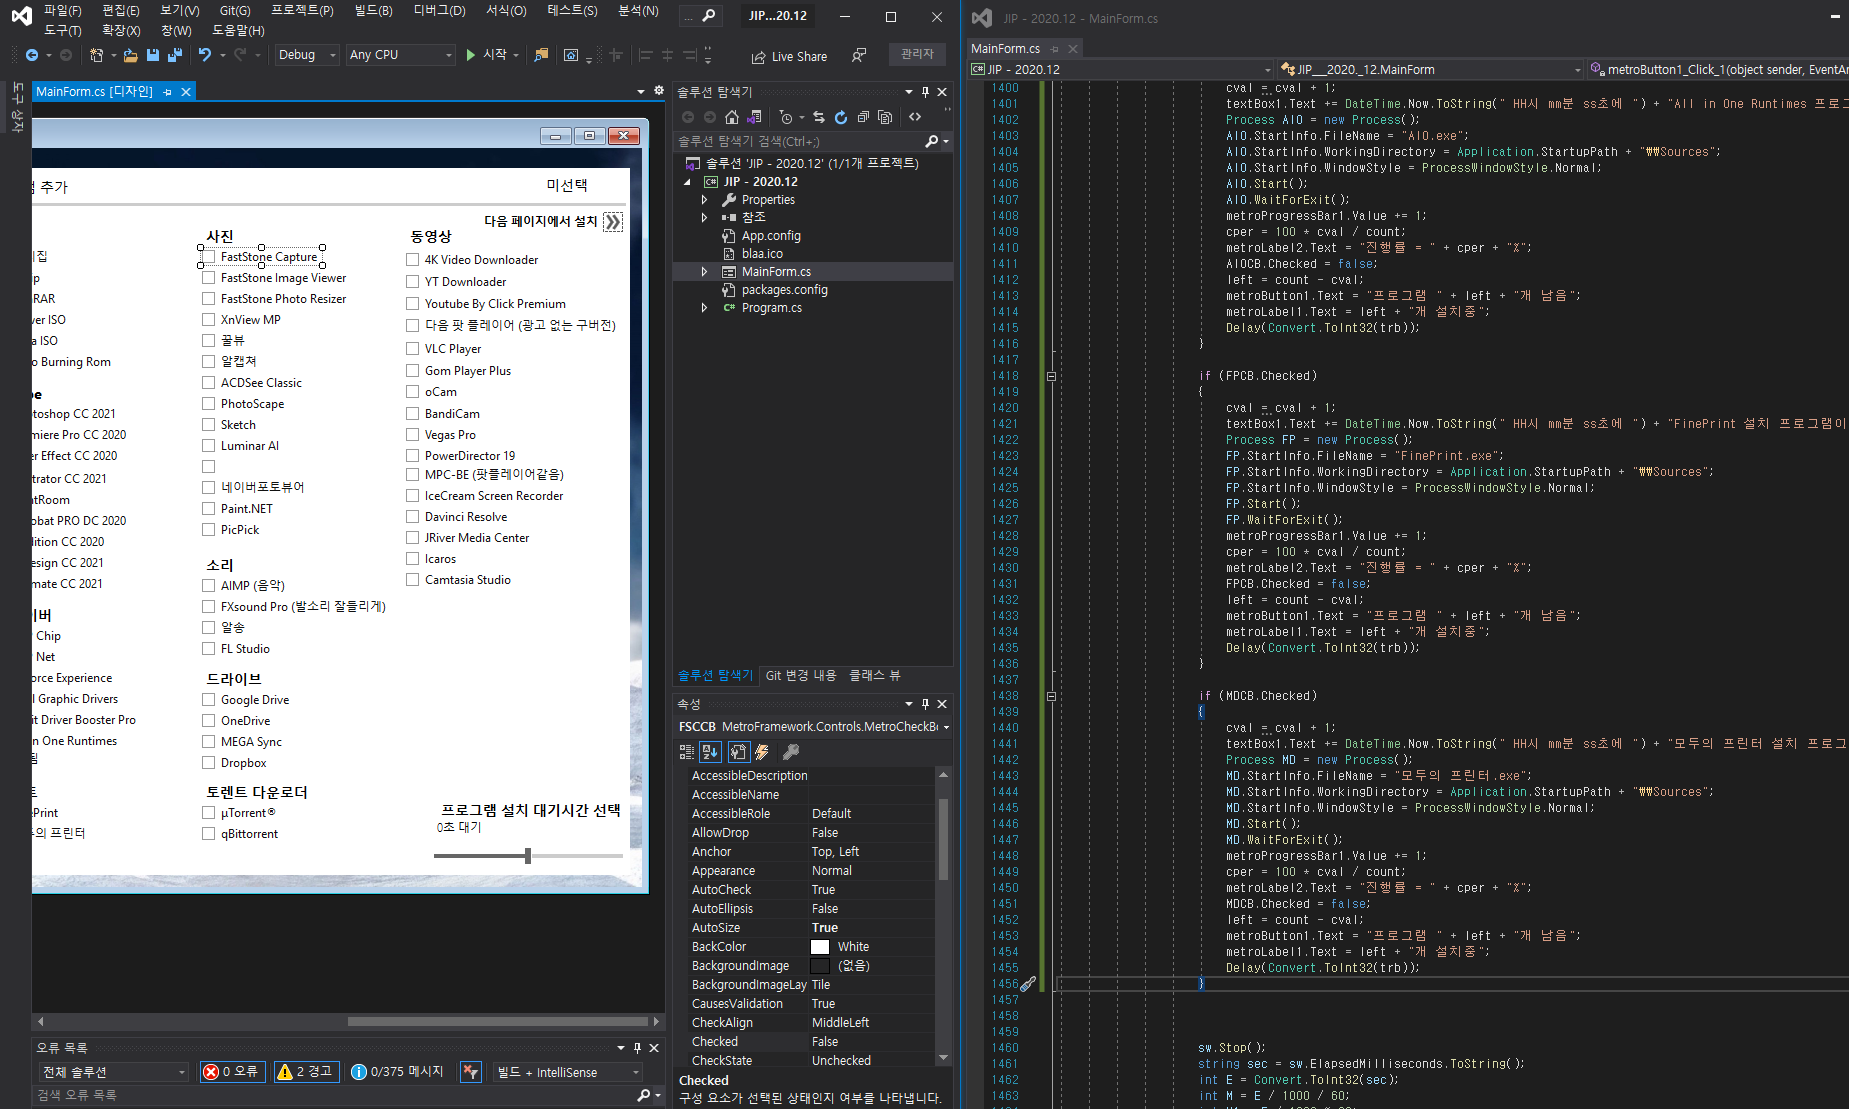Check the 4K Video Downloader checkbox
The width and height of the screenshot is (1849, 1109).
[x=412, y=260]
